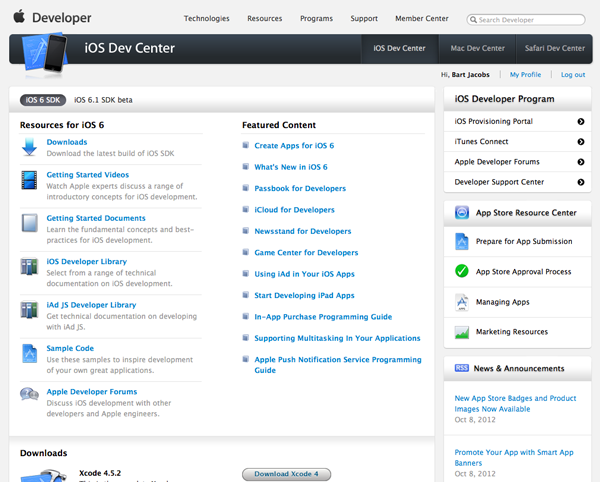Click the search magnifier icon
600x482 pixels.
(x=473, y=20)
